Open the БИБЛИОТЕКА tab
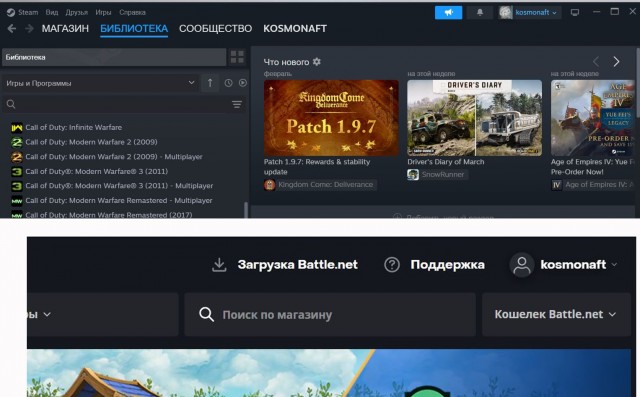Image resolution: width=640 pixels, height=397 pixels. [134, 29]
